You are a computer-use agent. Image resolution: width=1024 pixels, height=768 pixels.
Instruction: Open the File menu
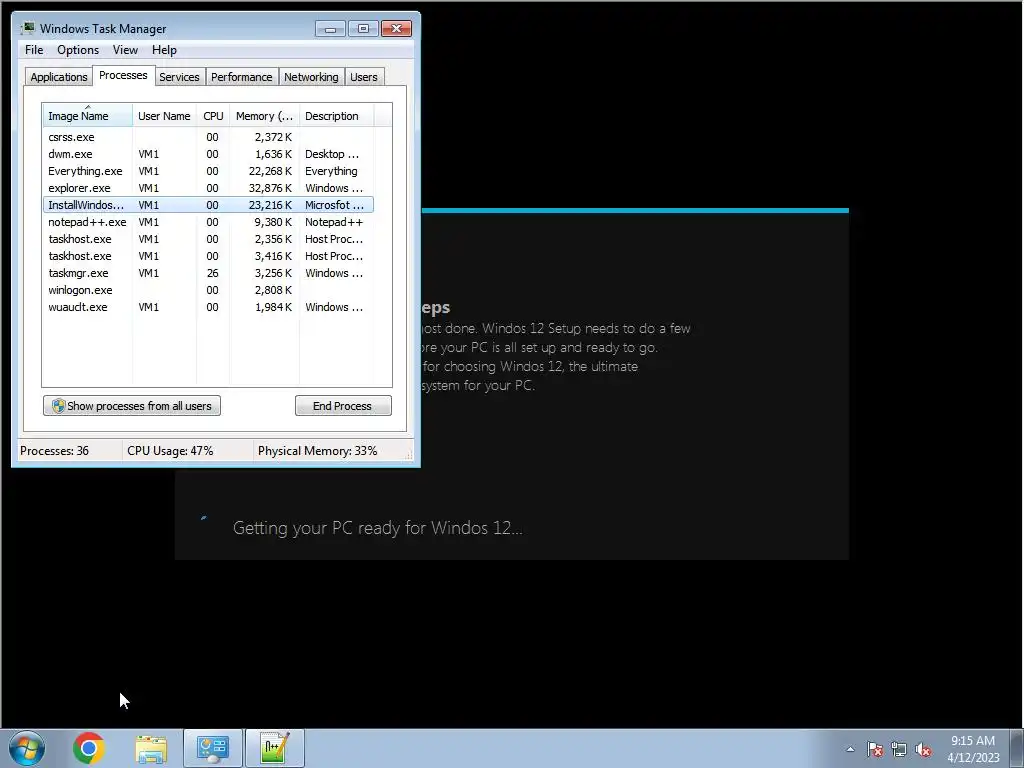click(34, 50)
